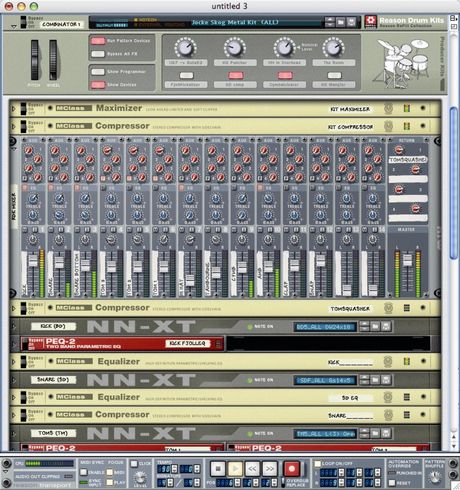Expand the Maximizer device
The height and width of the screenshot is (490, 460).
(x=13, y=109)
